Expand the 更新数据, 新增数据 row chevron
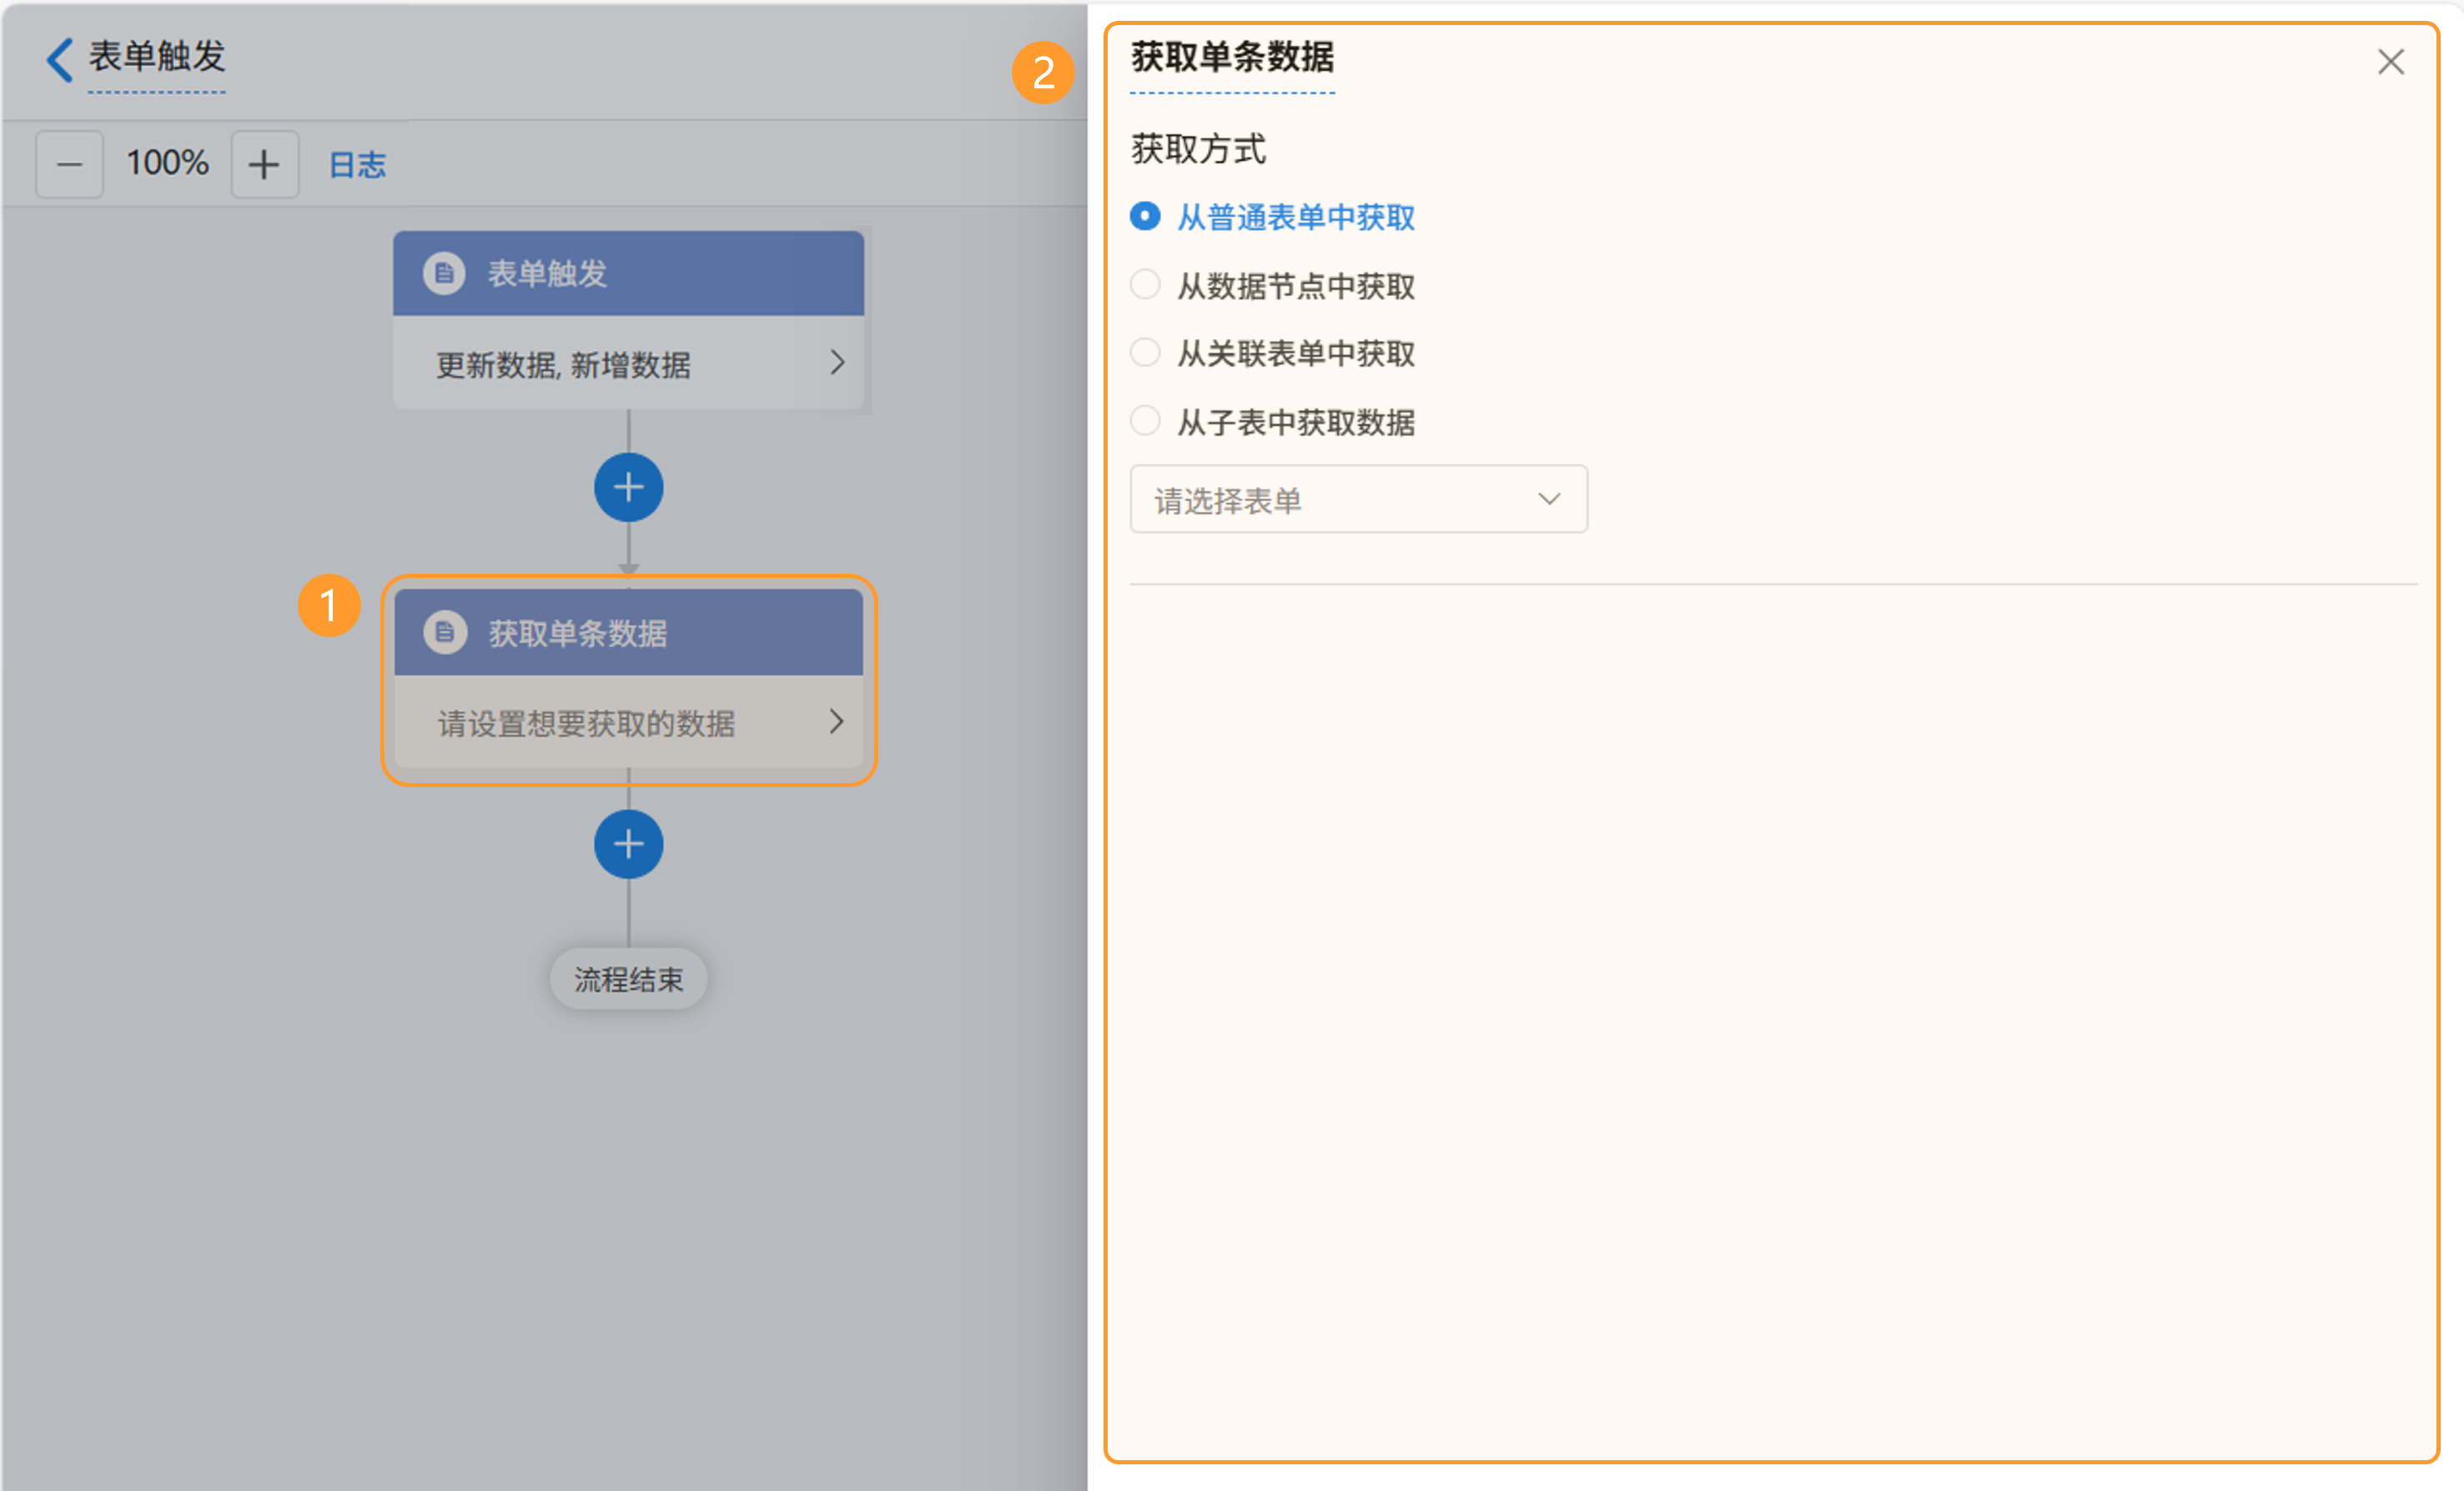This screenshot has width=2464, height=1491. (837, 363)
